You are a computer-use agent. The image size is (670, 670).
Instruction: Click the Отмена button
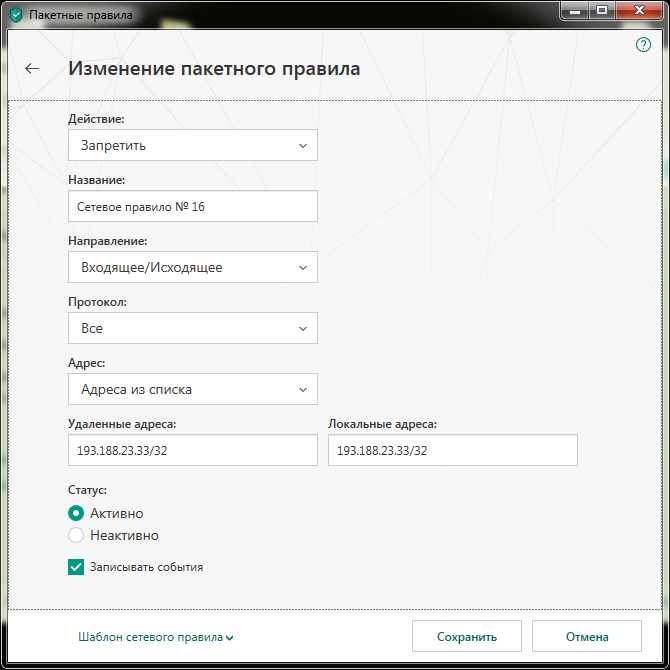coord(587,637)
